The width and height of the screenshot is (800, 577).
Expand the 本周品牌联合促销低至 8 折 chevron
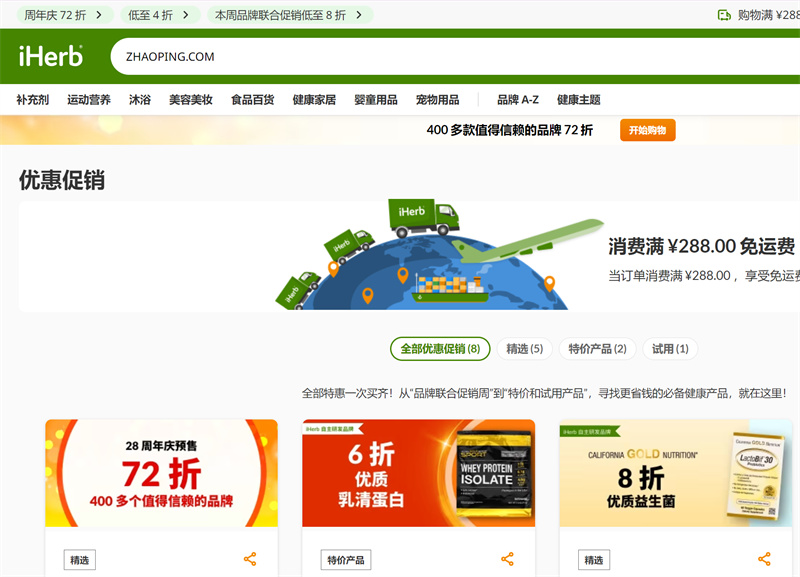[x=359, y=15]
